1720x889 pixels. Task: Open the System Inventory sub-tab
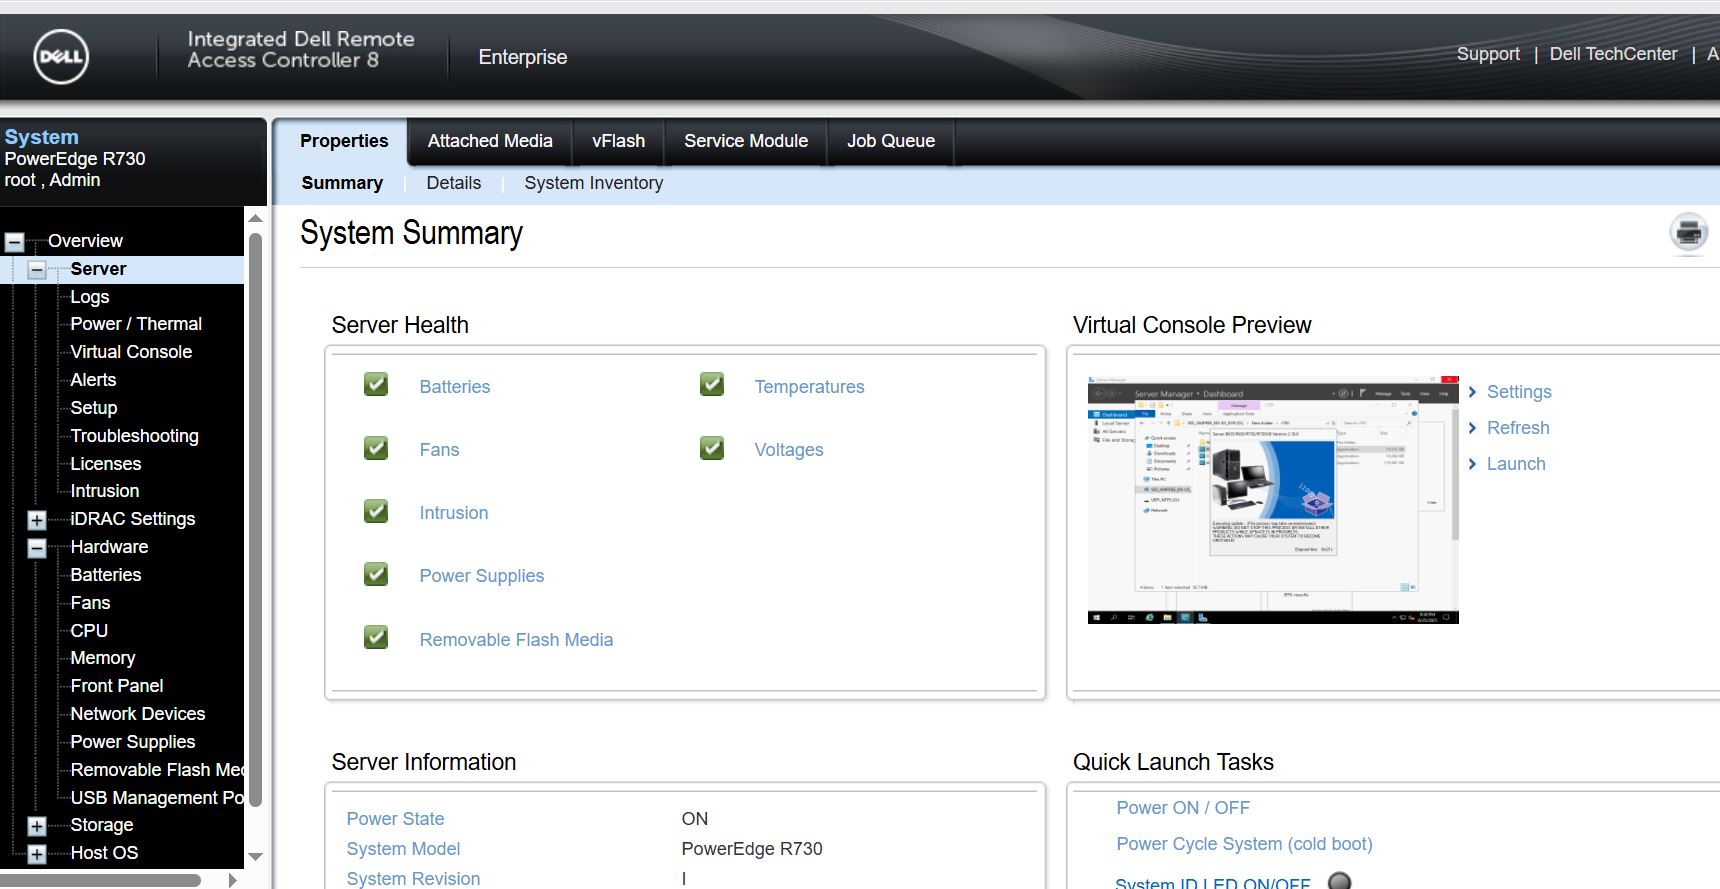(x=593, y=183)
